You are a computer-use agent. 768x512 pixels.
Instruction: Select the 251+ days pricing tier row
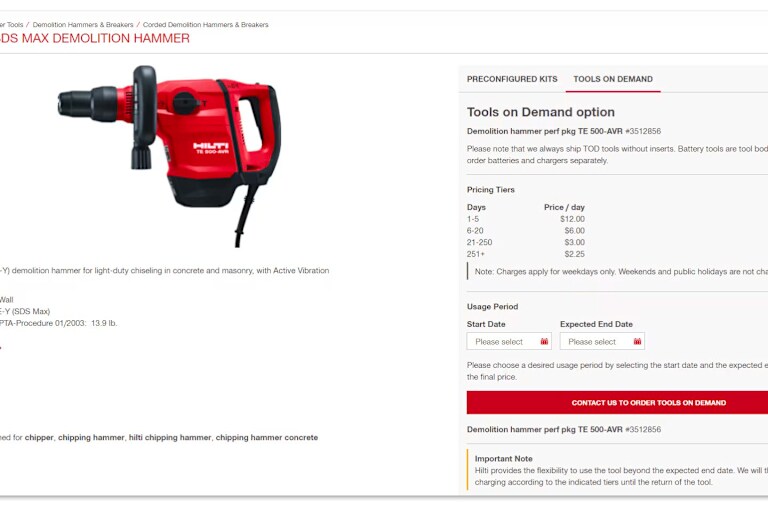click(526, 254)
